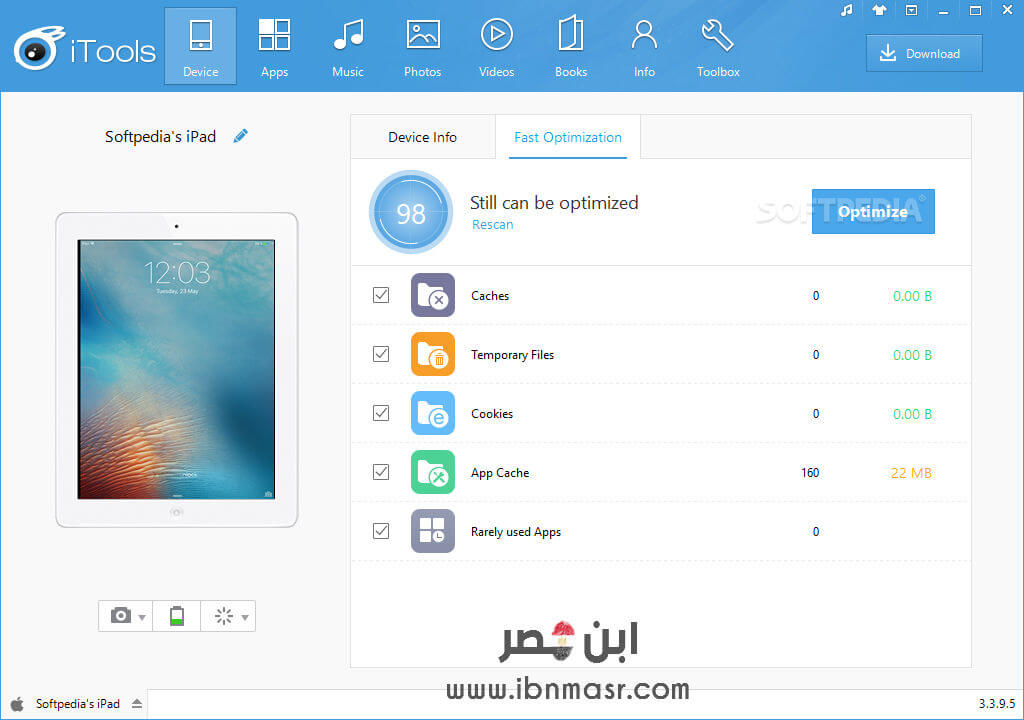Click the Rescan link

(492, 225)
